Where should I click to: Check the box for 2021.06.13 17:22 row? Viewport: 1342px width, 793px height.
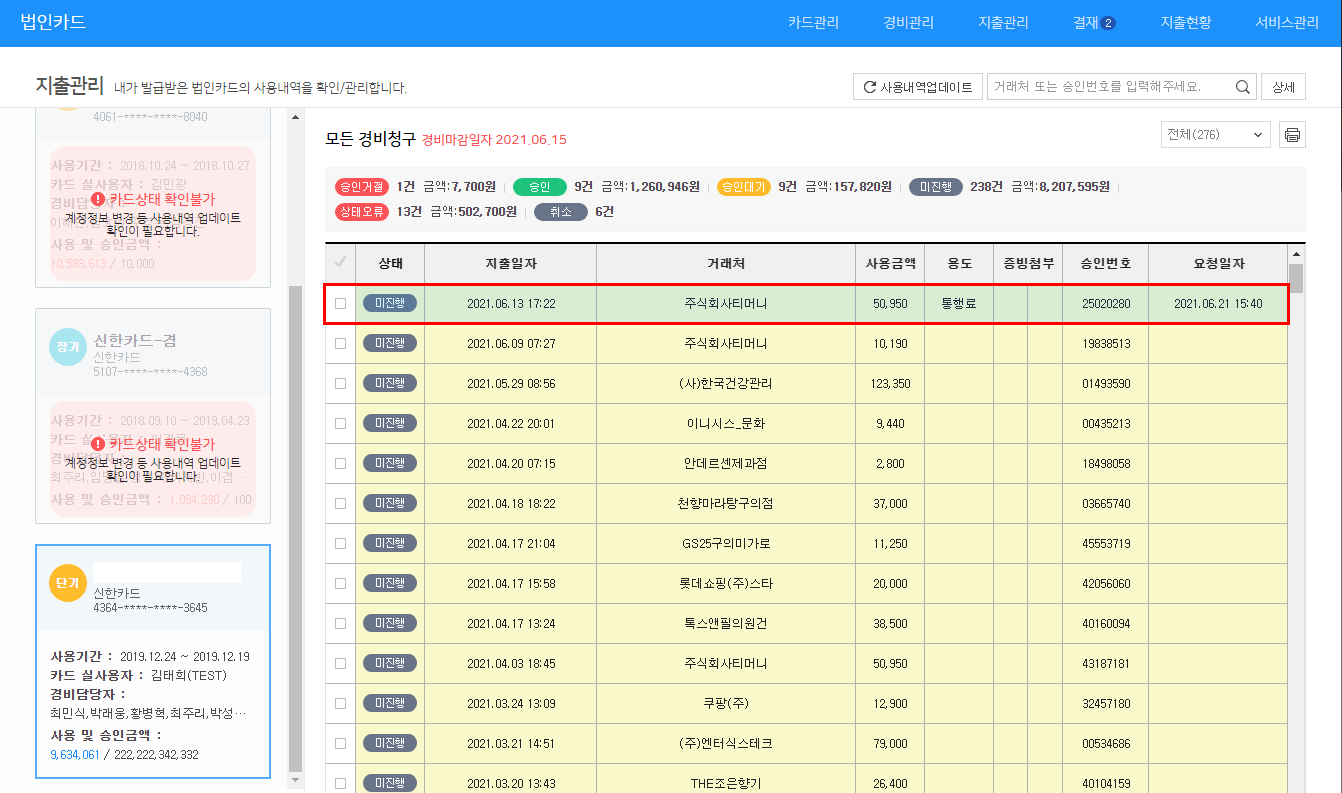tap(340, 304)
